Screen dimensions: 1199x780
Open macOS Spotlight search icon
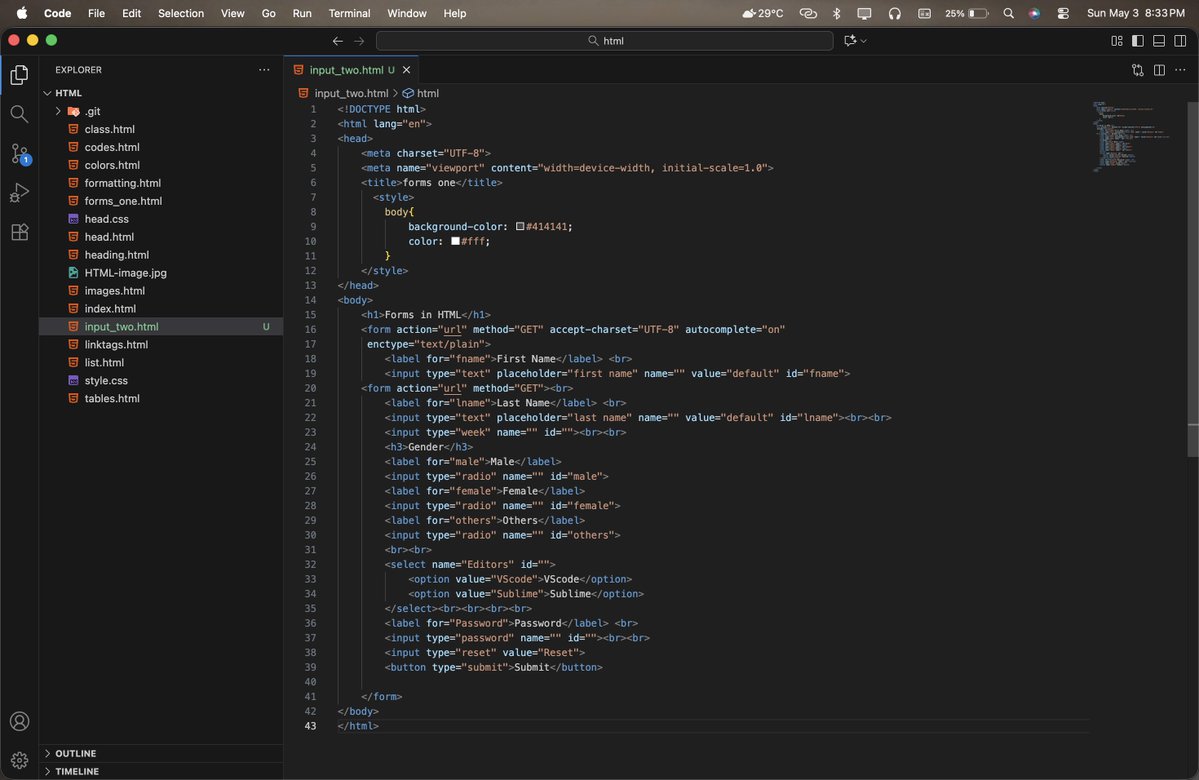pos(1009,13)
